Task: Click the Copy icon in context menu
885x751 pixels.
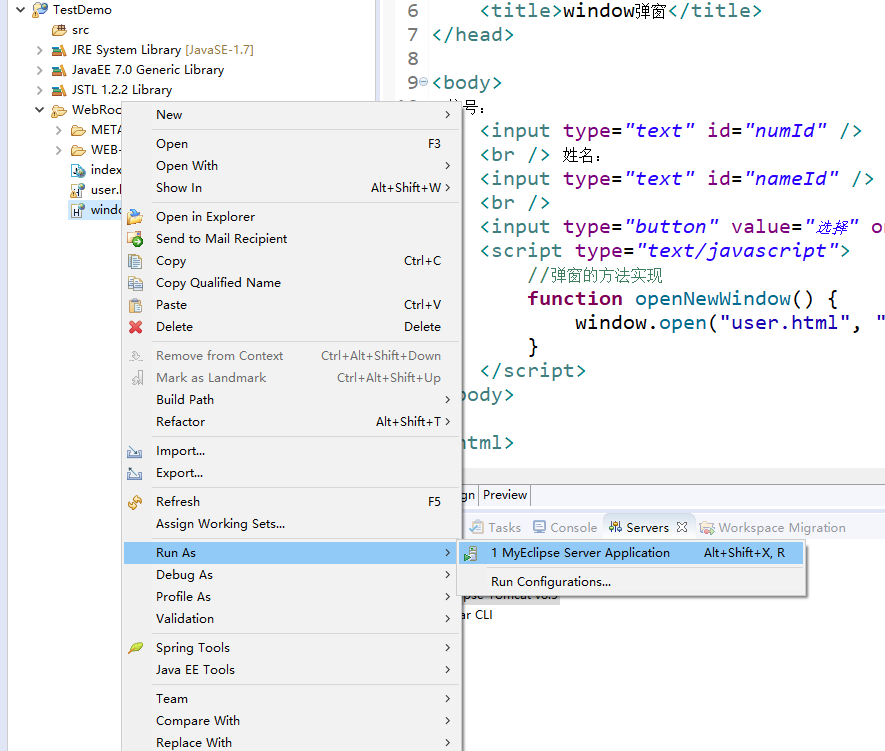Action: point(135,261)
